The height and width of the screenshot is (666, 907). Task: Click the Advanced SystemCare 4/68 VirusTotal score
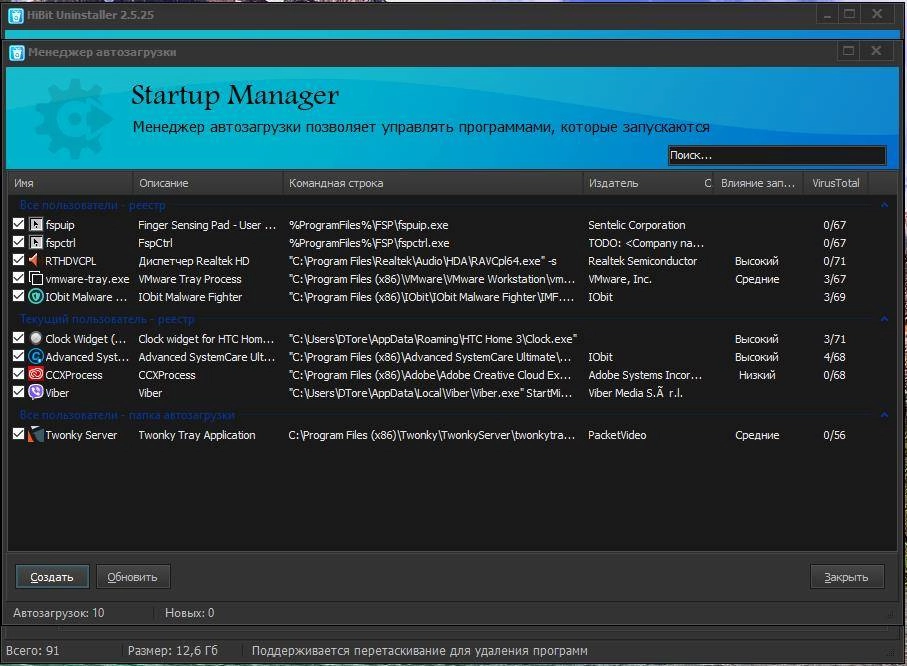pyautogui.click(x=834, y=357)
